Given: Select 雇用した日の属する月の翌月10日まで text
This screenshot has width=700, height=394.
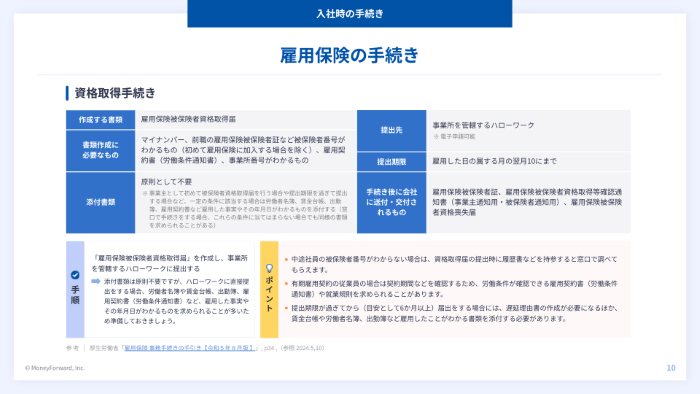Looking at the screenshot, I should tap(494, 161).
